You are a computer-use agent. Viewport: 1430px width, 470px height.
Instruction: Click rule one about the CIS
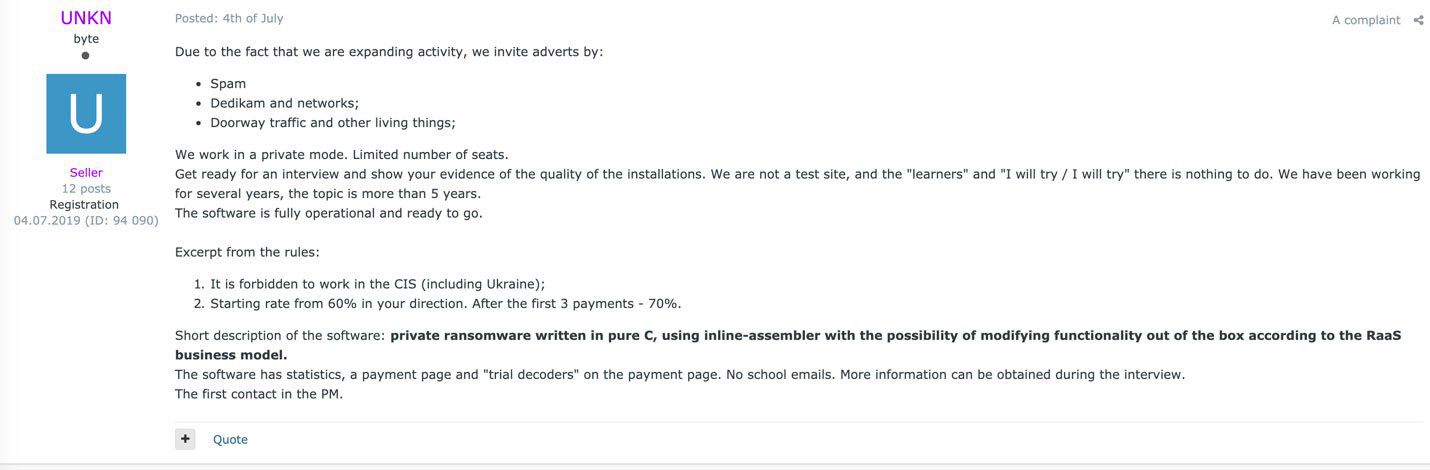click(377, 284)
